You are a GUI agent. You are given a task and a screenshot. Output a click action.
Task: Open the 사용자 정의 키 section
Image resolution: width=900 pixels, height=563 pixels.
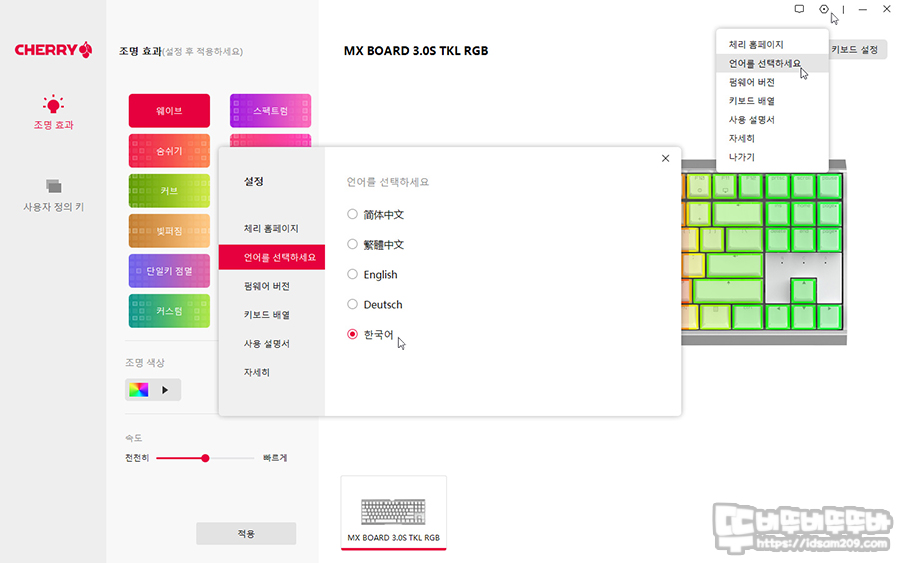[53, 196]
